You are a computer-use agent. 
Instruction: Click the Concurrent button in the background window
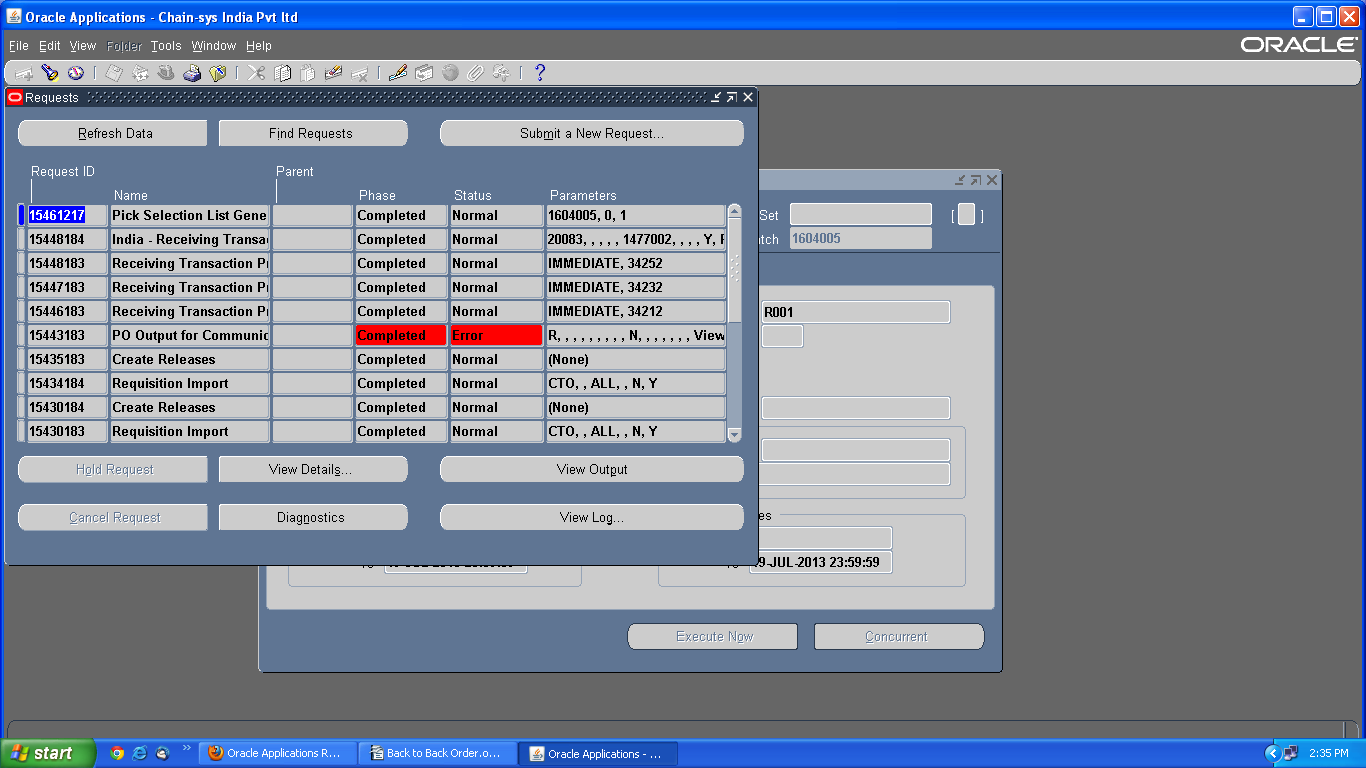[899, 636]
